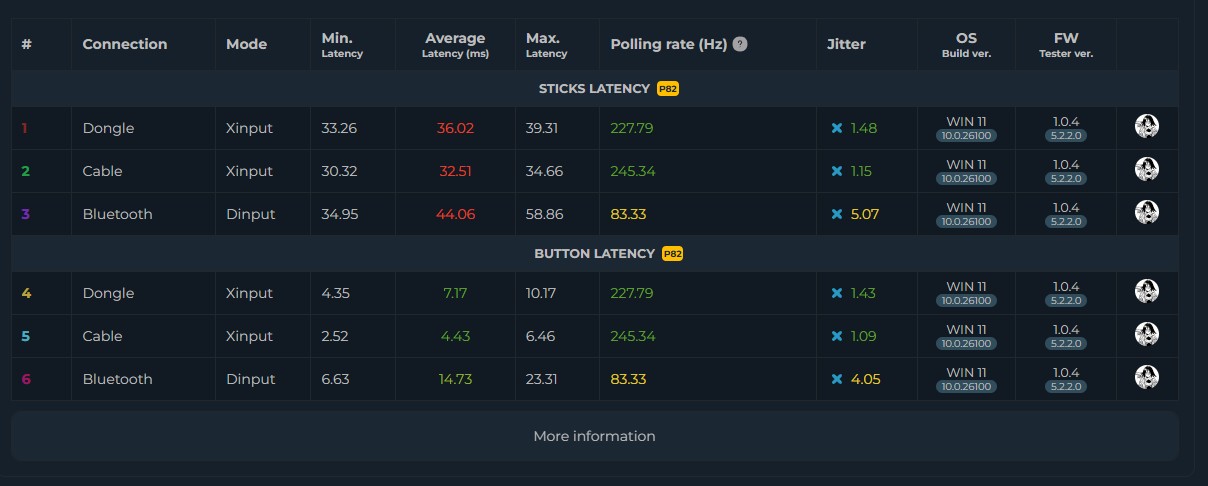Screen dimensions: 1208x486
Task: Click the tester avatar in row 6
Action: 1147,377
